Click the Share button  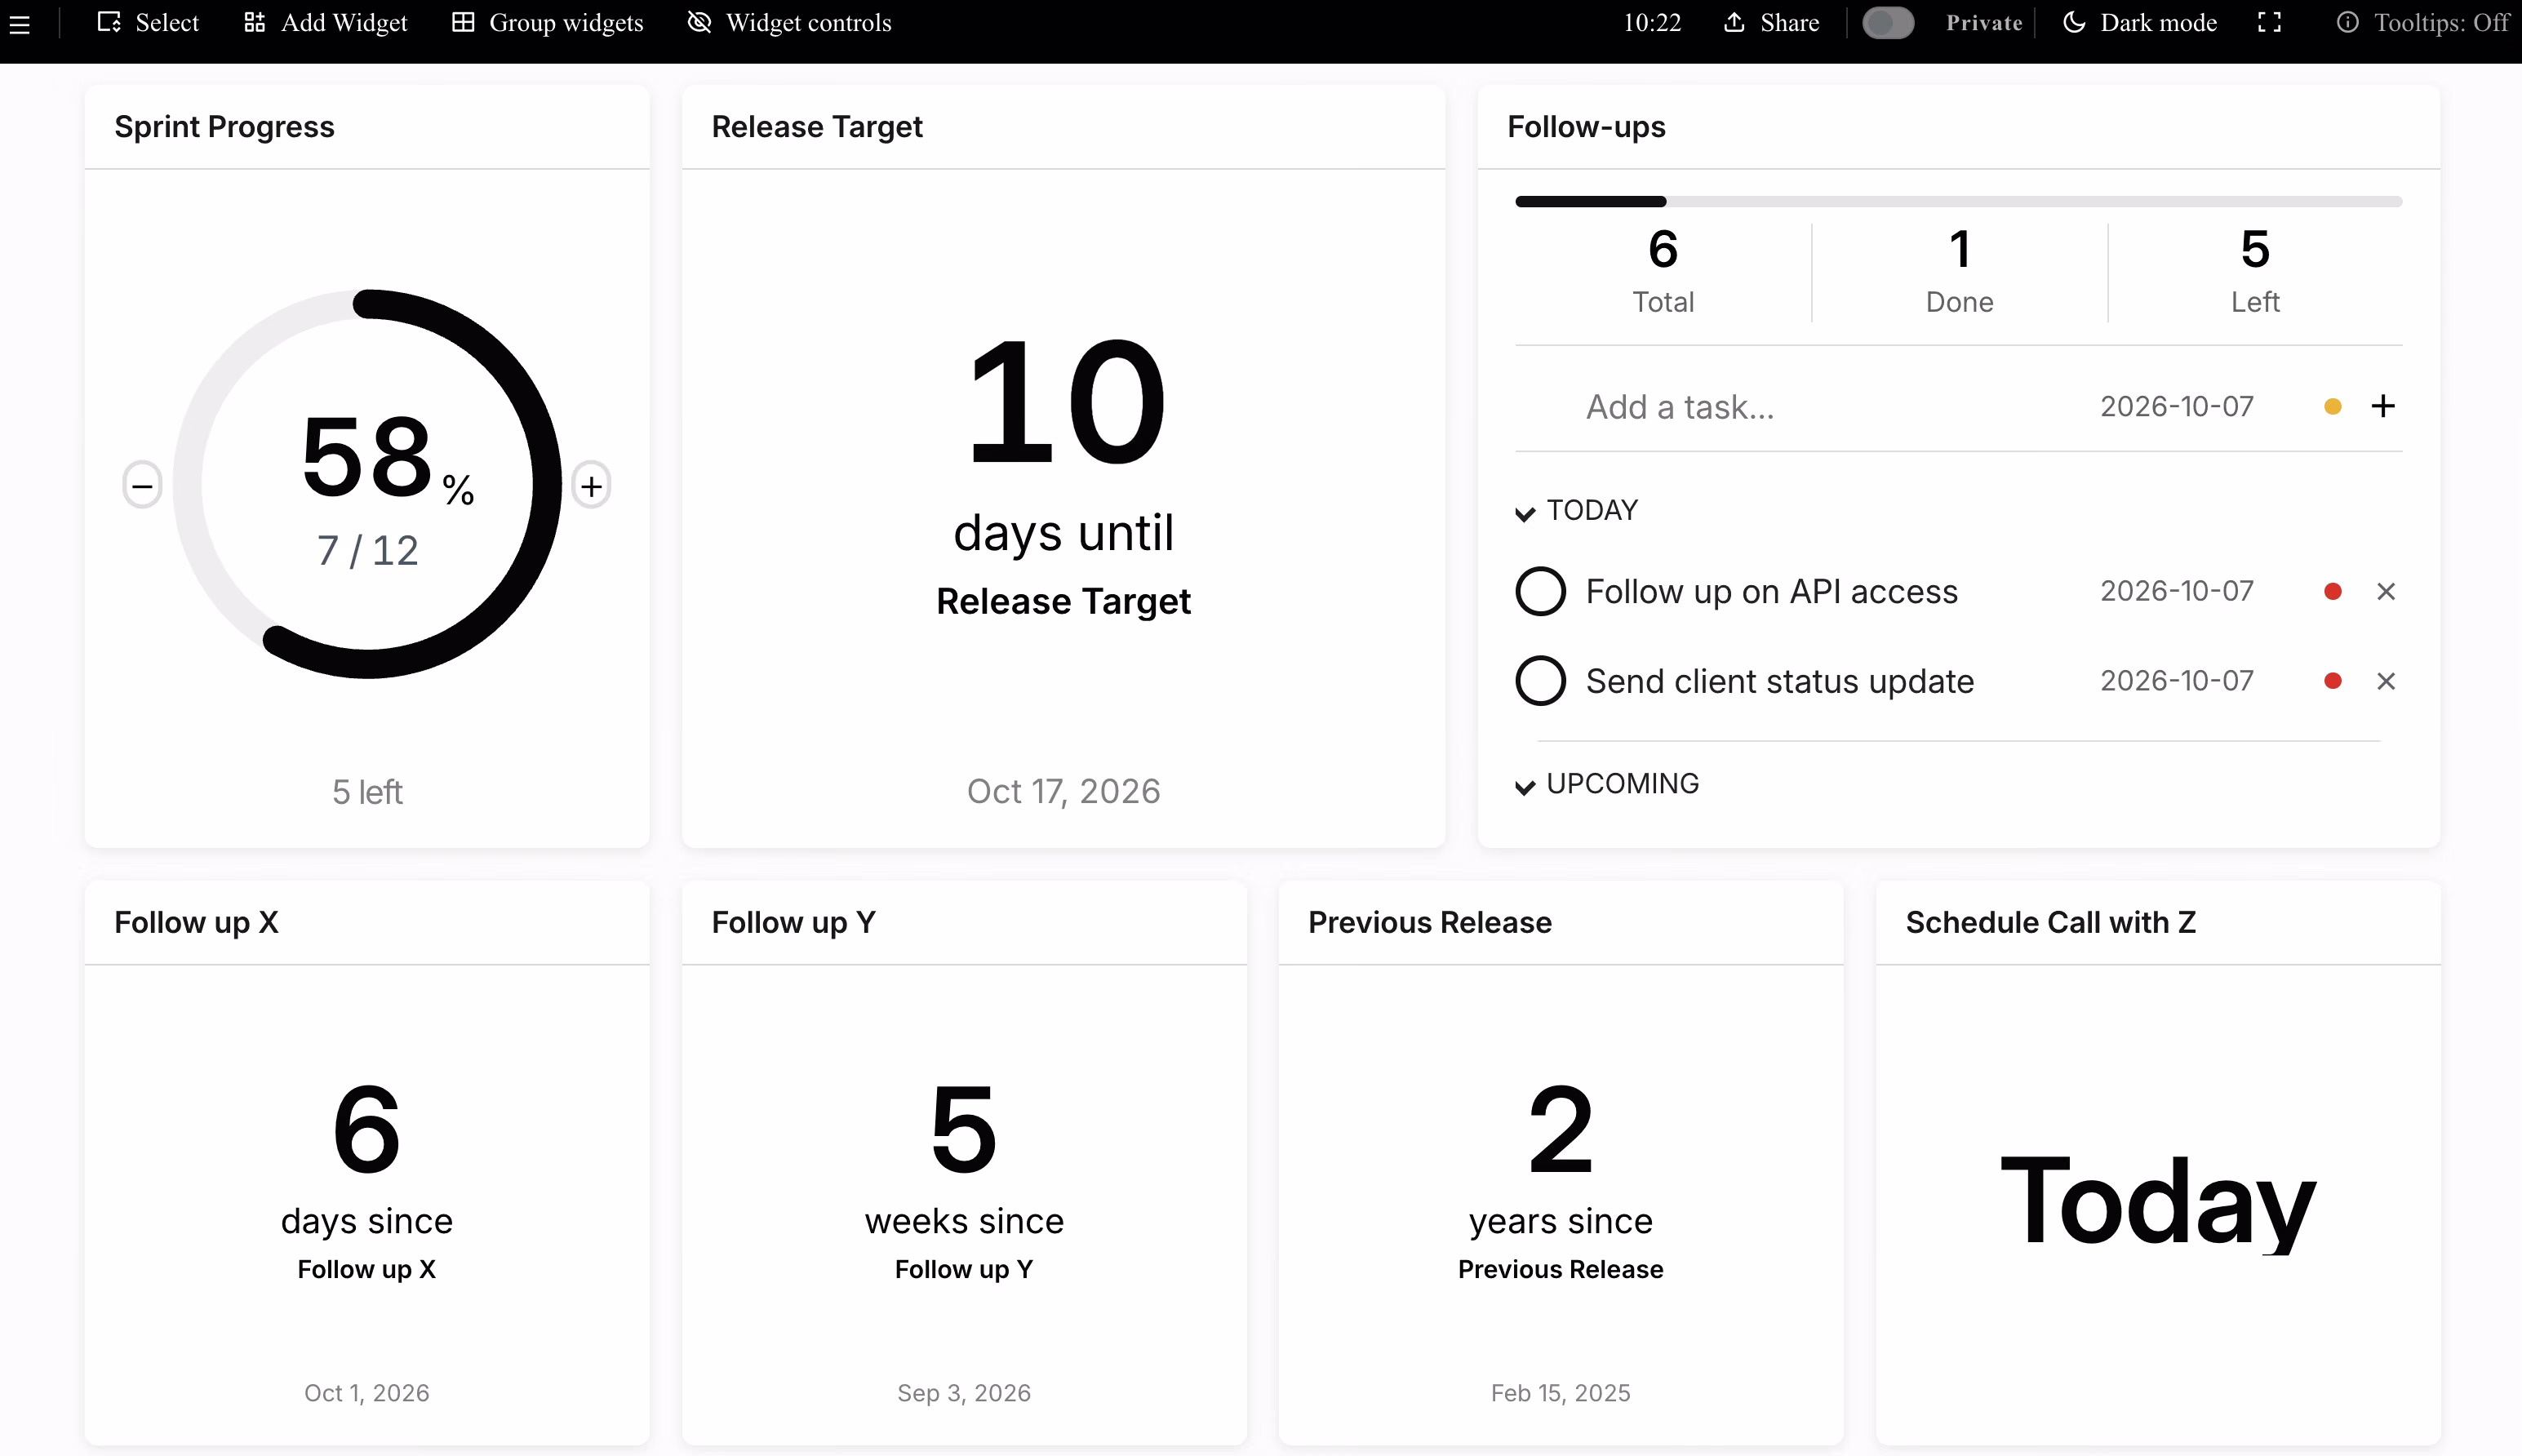click(1771, 22)
